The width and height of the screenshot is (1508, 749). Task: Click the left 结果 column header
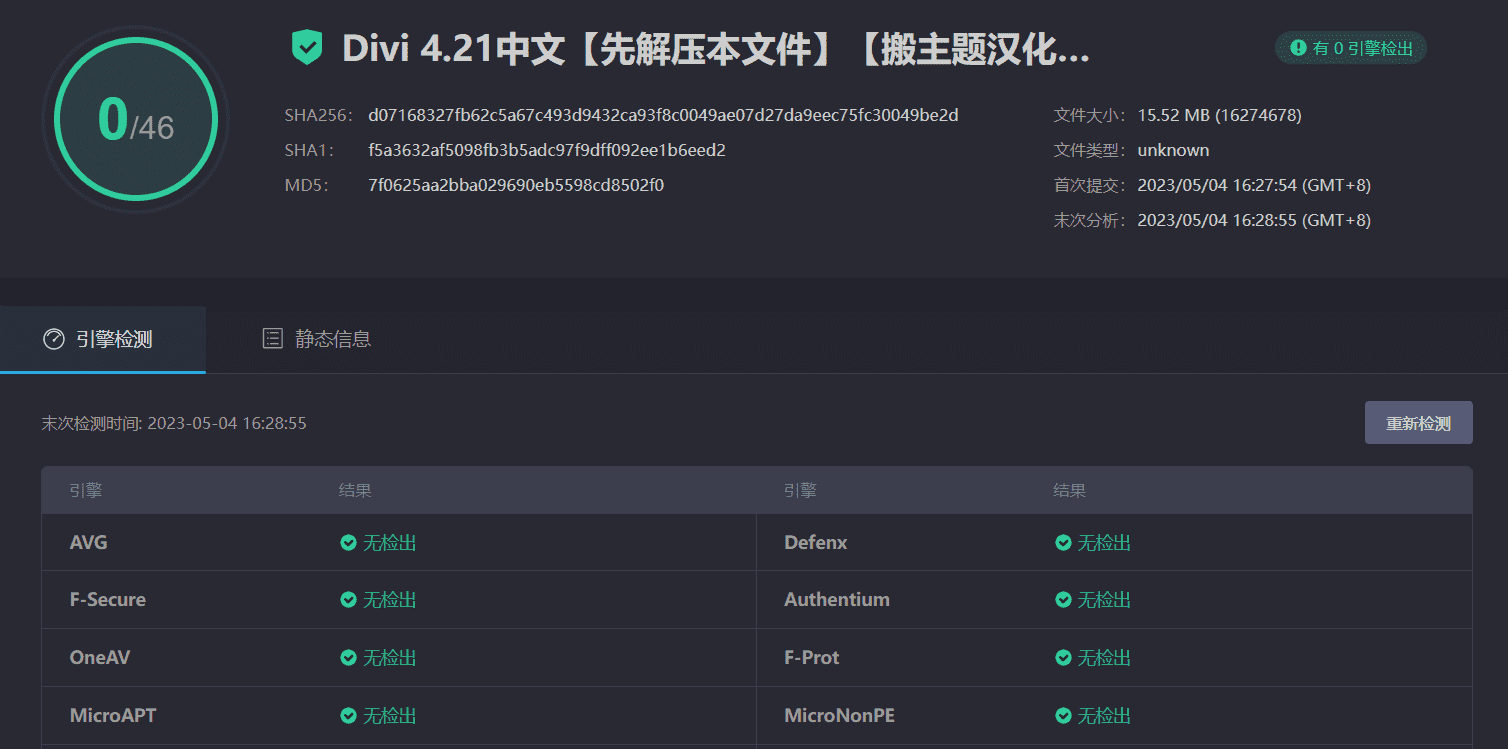click(x=355, y=490)
